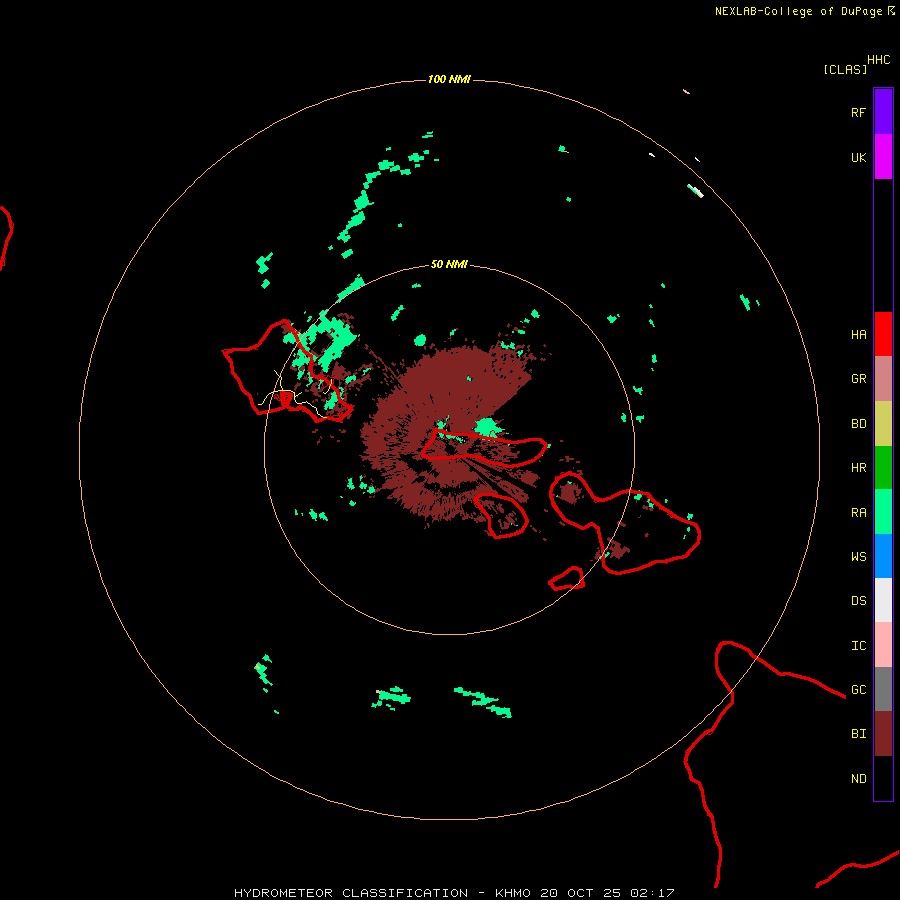Image resolution: width=900 pixels, height=900 pixels.
Task: Click the Hydrometeor Classification KHMO caption
Action: (x=453, y=893)
